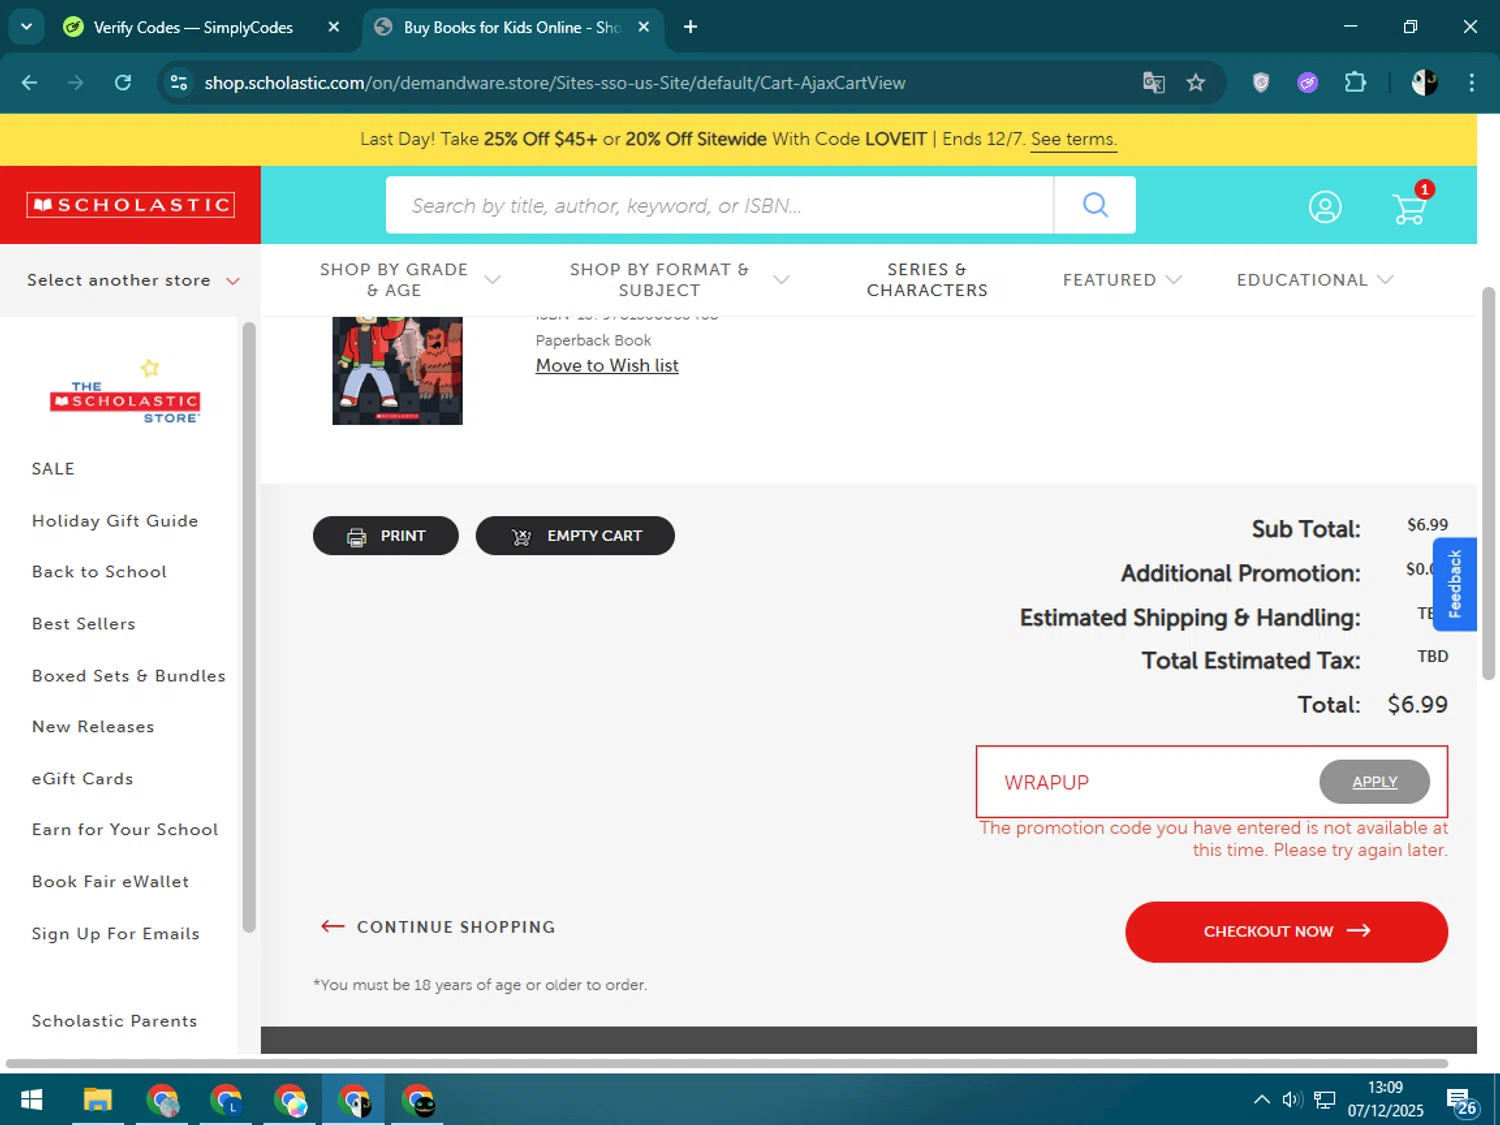Click the book cover thumbnail
This screenshot has height=1125, width=1500.
point(398,370)
